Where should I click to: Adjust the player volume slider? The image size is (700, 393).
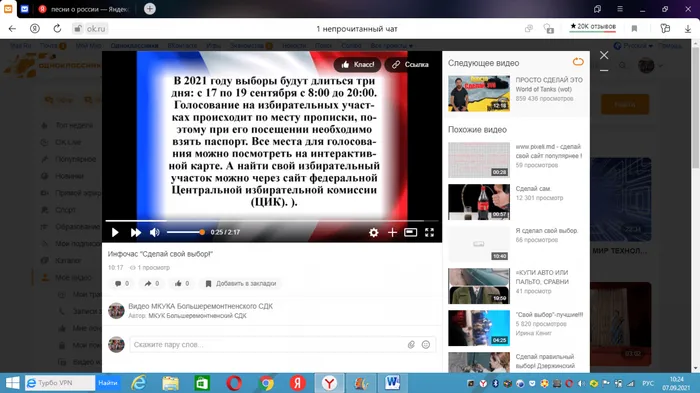[x=186, y=232]
